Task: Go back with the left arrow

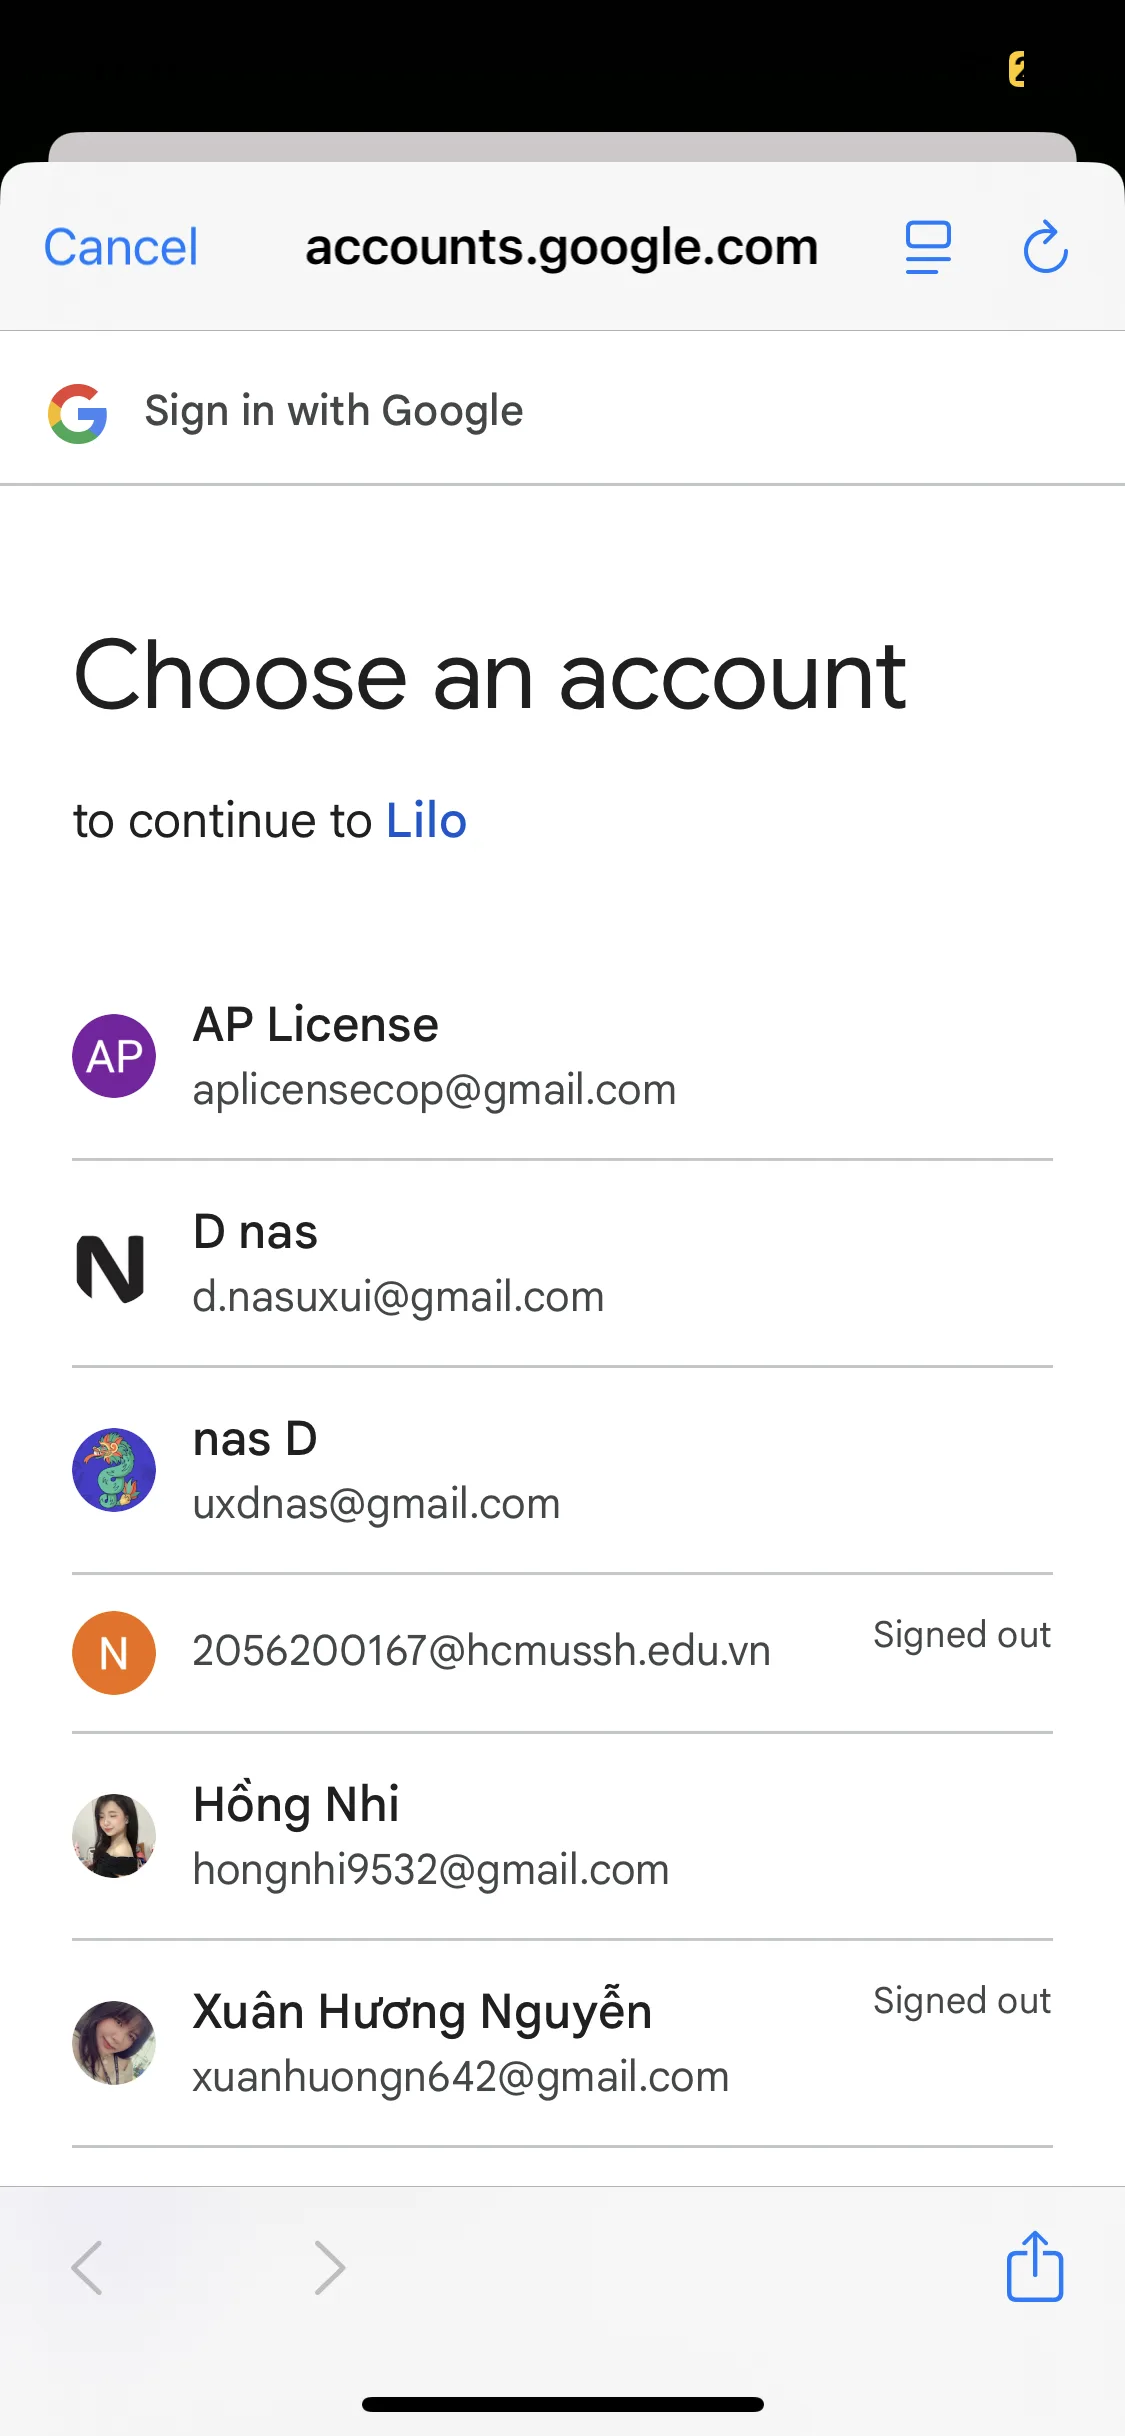Action: (88, 2267)
